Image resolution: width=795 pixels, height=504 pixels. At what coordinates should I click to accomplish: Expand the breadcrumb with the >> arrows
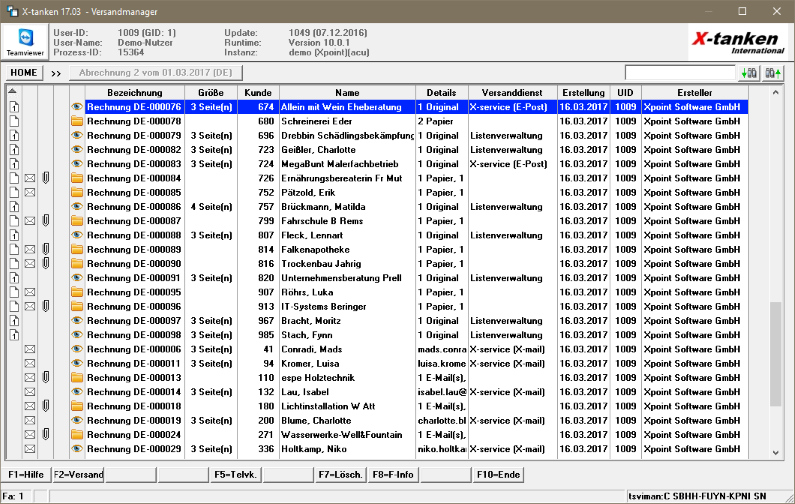(56, 73)
